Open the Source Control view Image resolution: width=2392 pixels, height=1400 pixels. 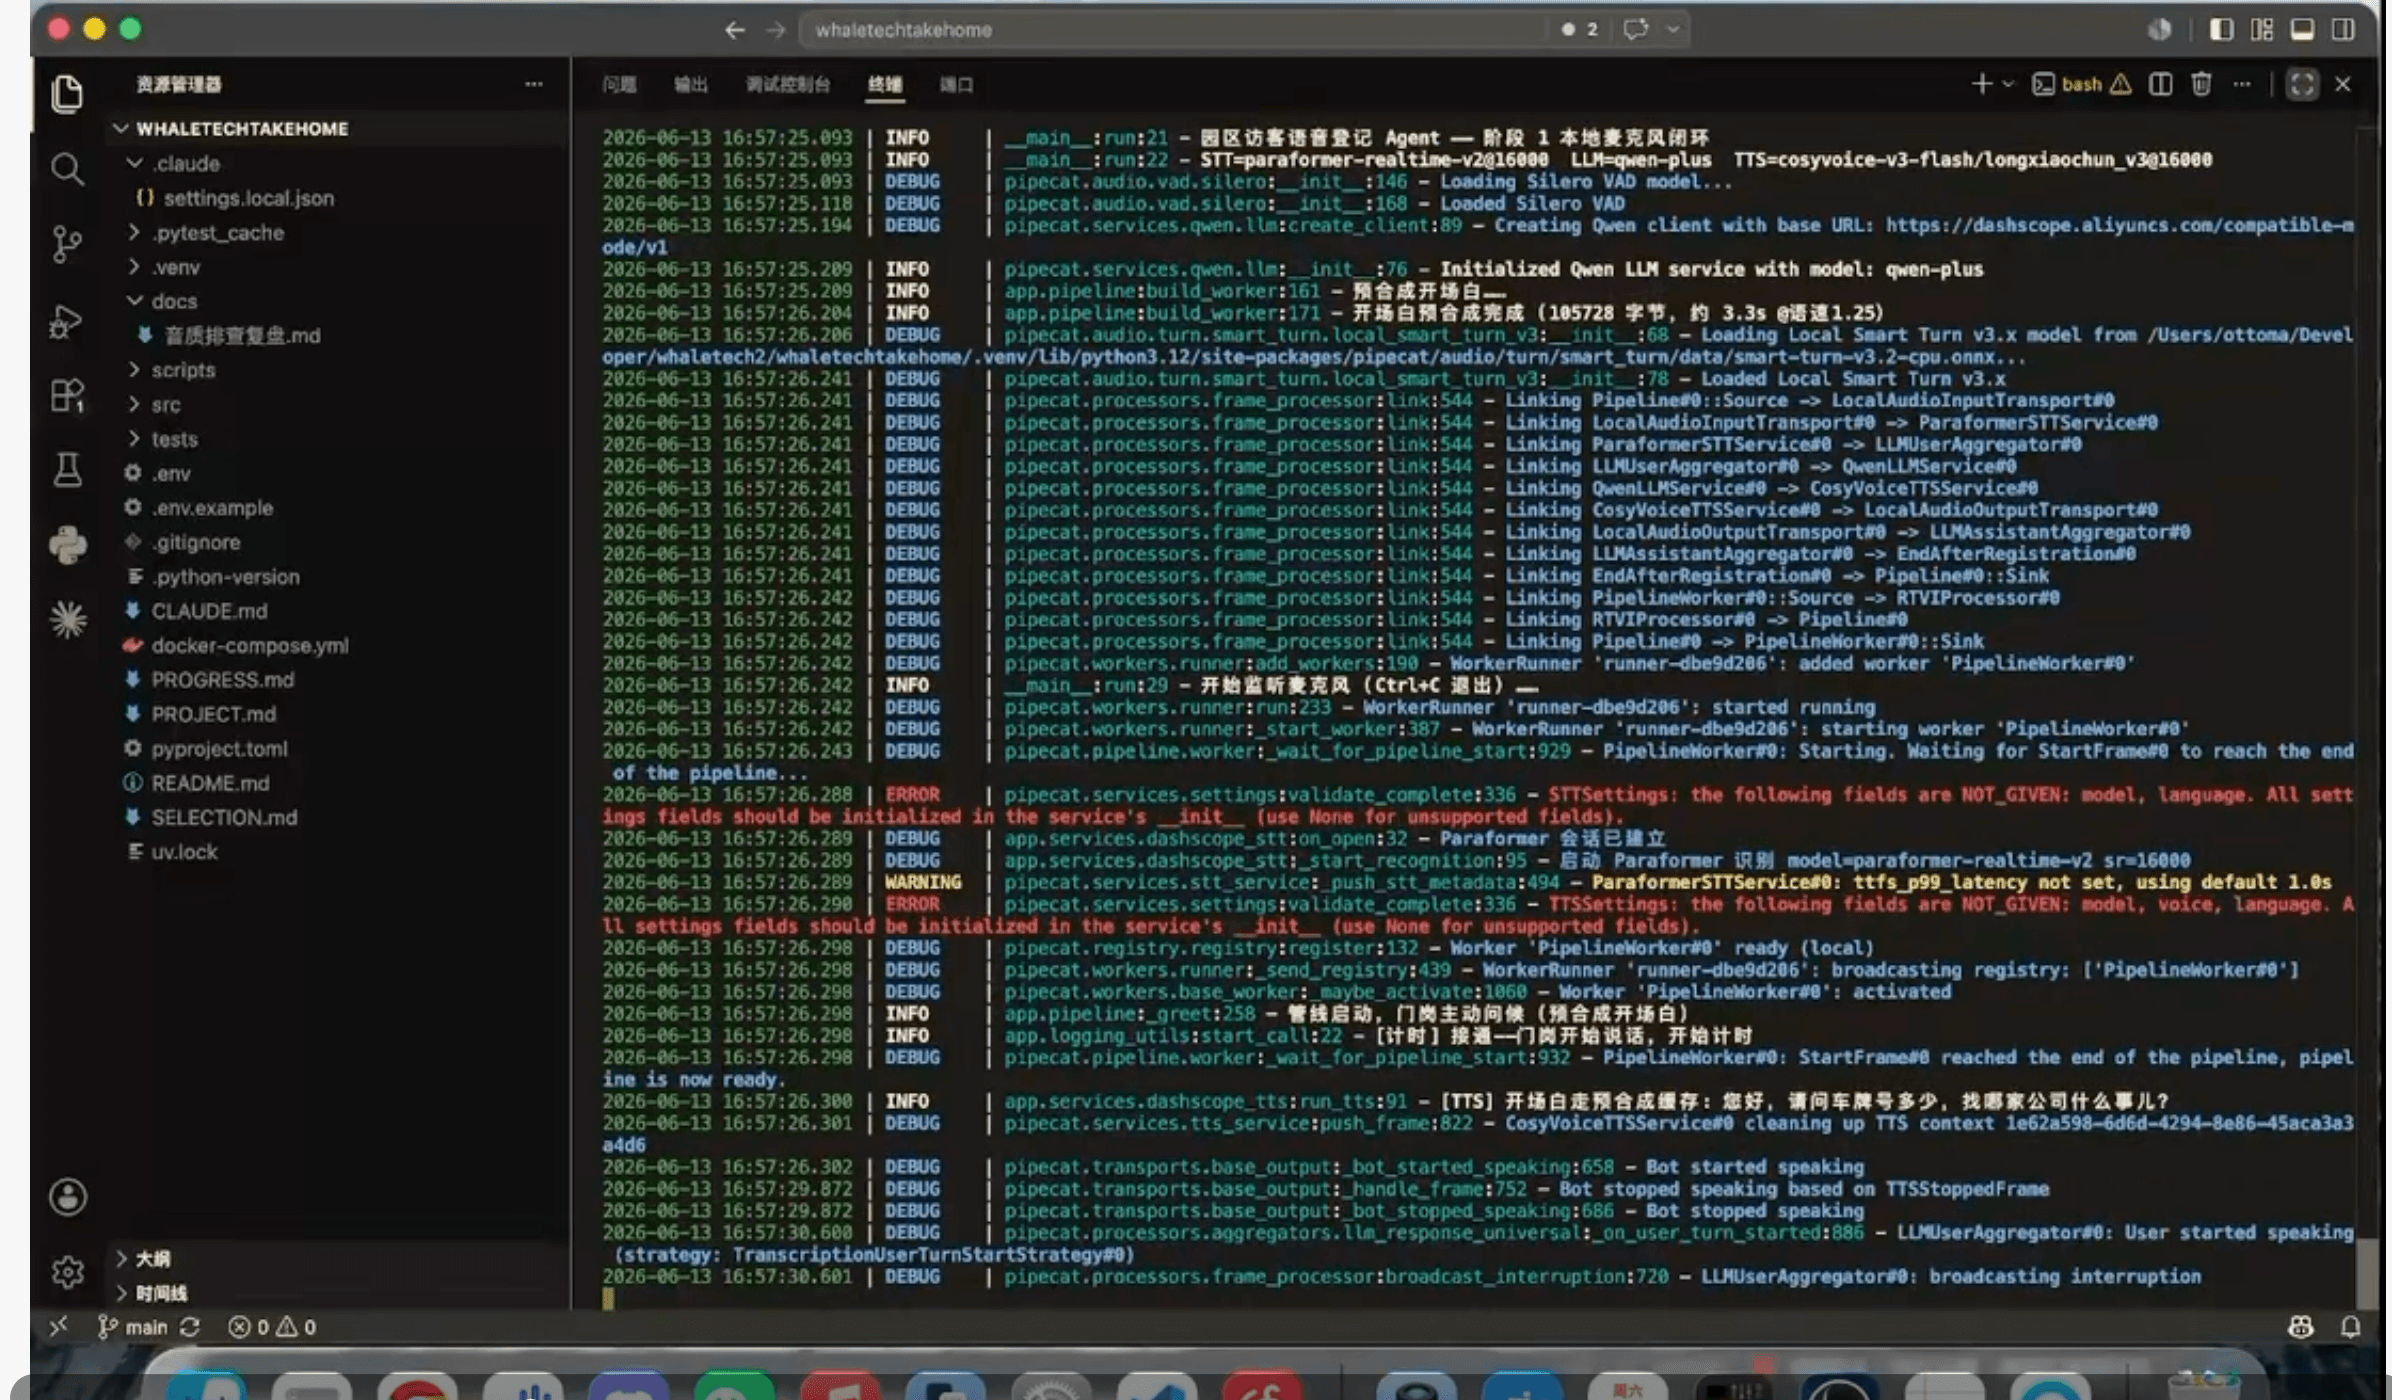67,244
